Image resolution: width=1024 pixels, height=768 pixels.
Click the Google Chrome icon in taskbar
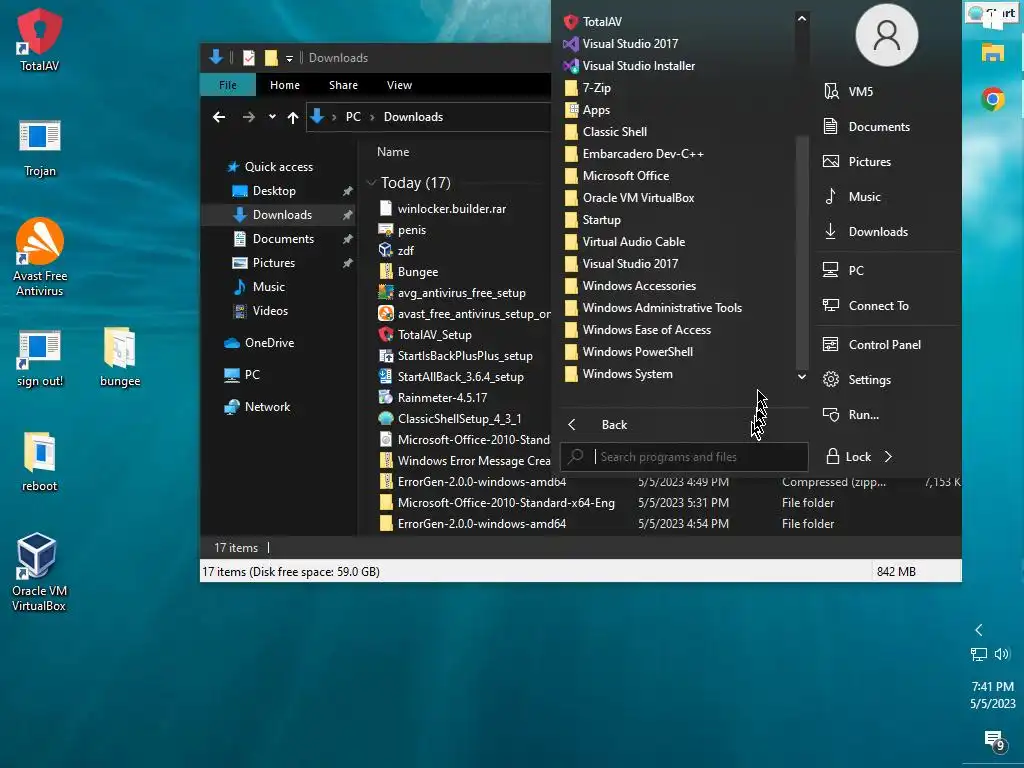point(993,99)
